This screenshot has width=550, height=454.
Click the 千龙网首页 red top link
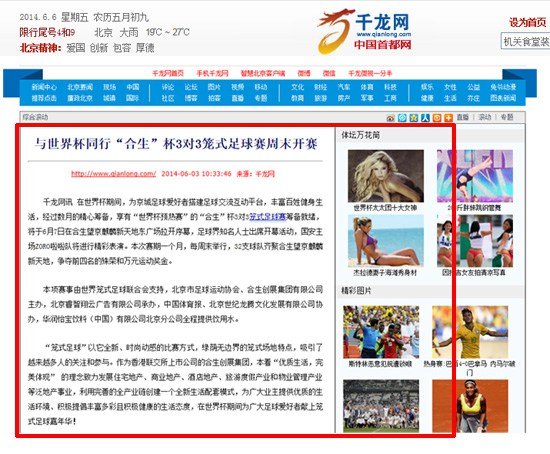[x=168, y=73]
